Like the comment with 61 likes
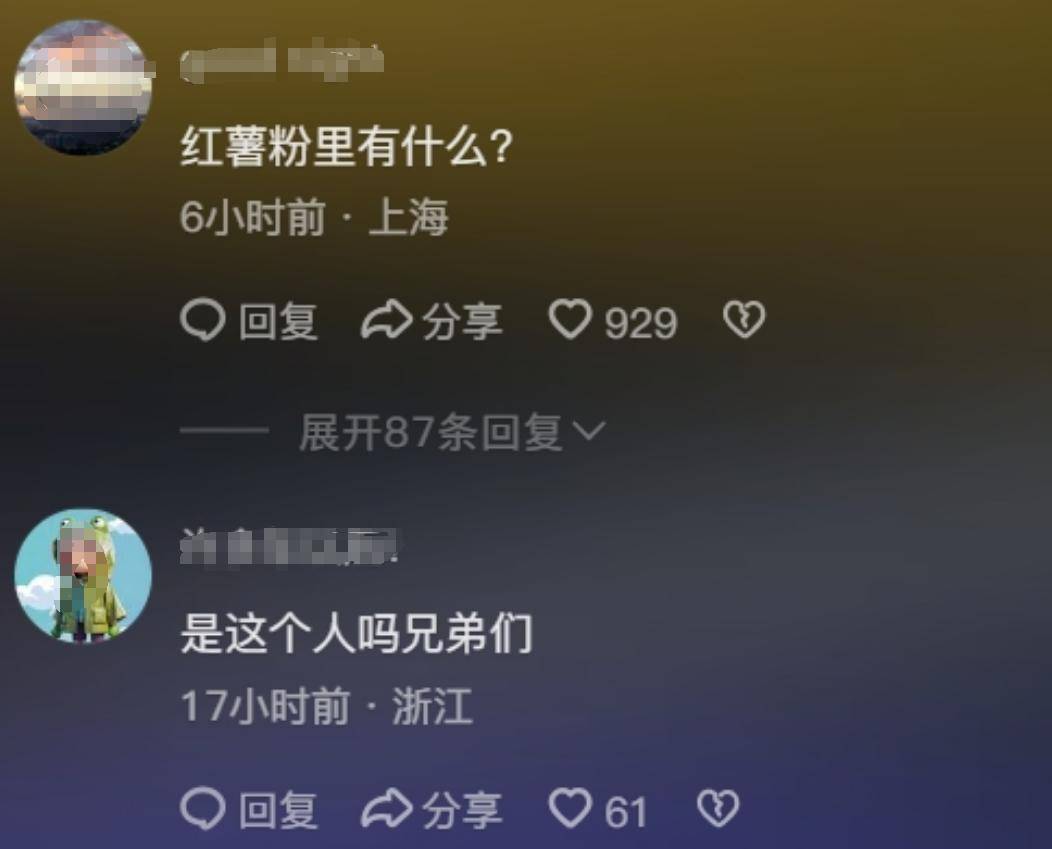This screenshot has height=849, width=1052. 570,807
